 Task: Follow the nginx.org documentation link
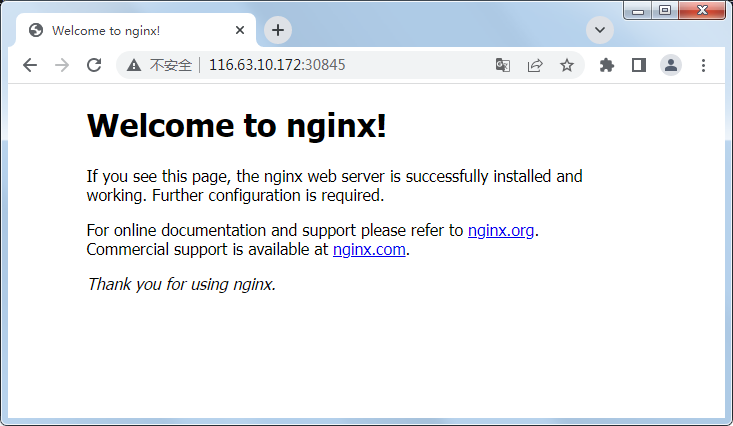click(x=501, y=231)
